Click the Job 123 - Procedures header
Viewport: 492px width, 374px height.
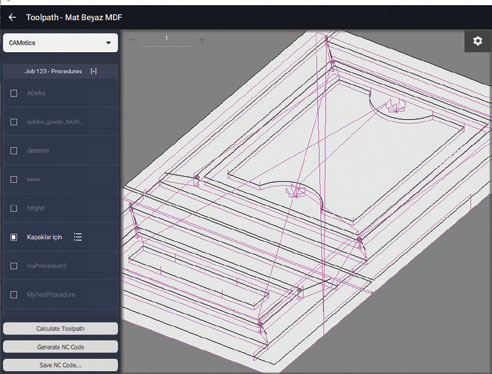coord(60,71)
